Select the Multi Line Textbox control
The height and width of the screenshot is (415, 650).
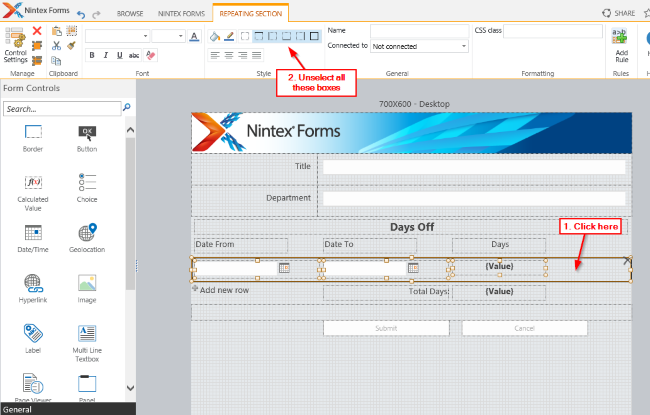coord(87,344)
